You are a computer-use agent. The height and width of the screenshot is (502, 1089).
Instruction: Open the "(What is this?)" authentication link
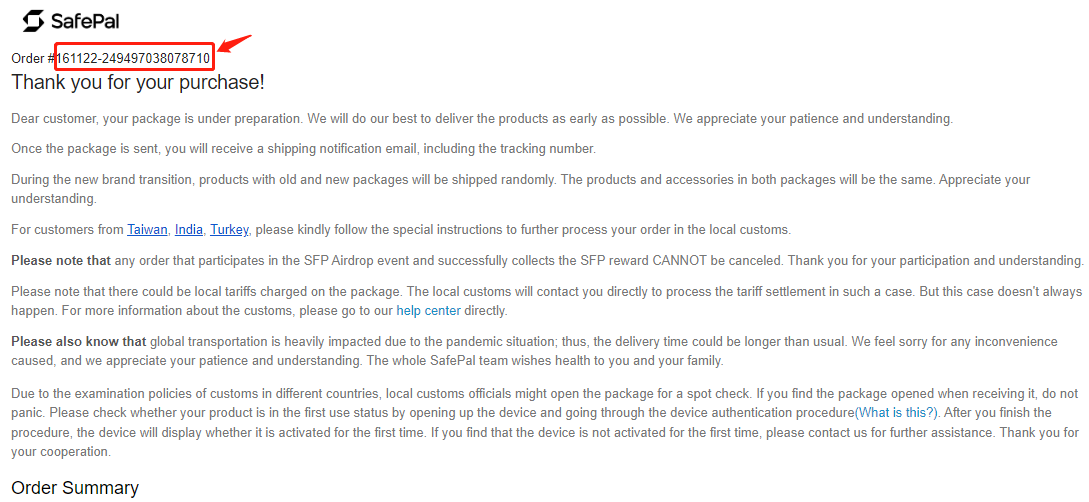tap(897, 412)
